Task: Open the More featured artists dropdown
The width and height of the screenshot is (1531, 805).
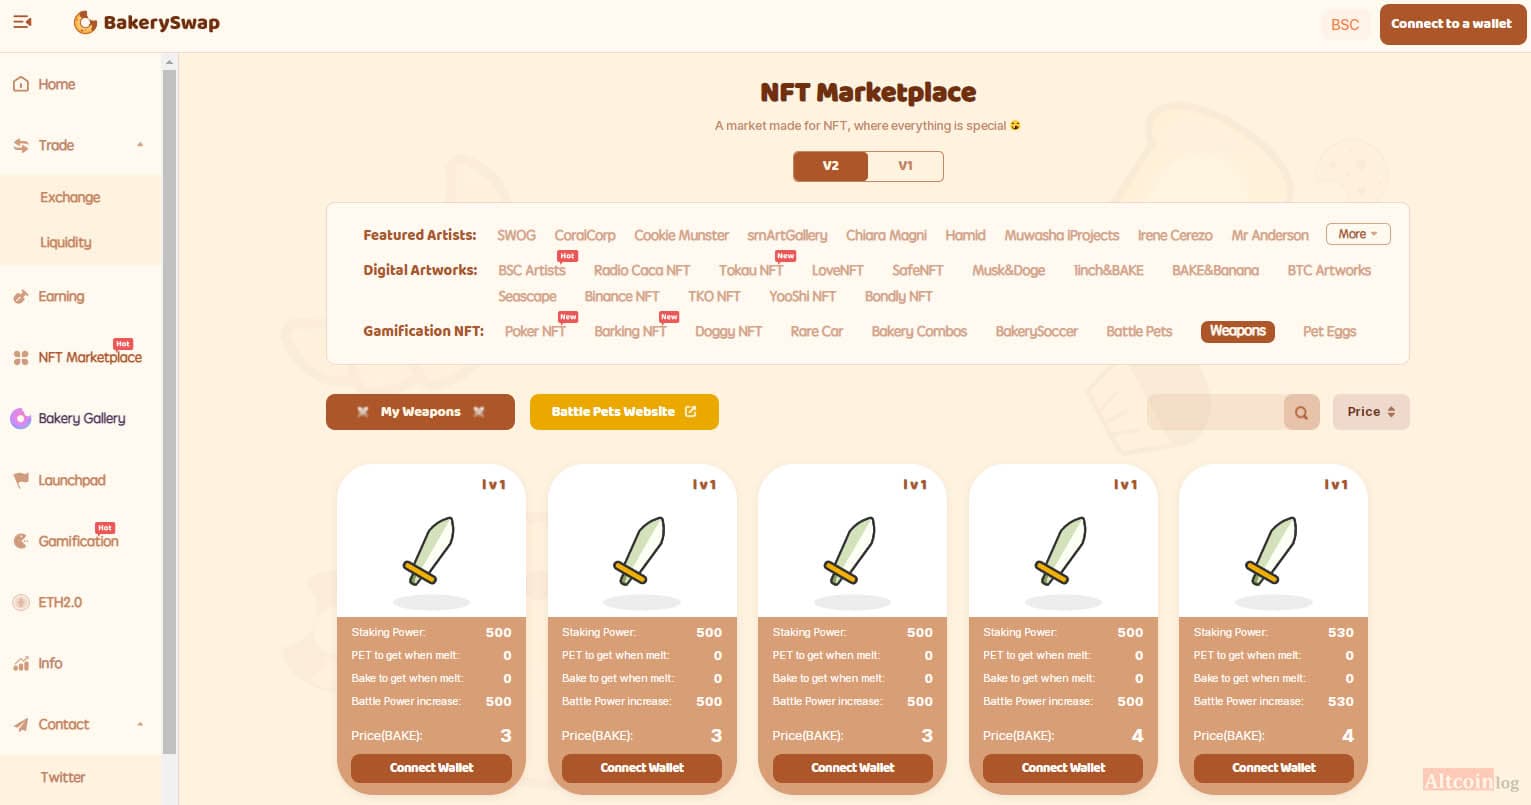Action: (x=1358, y=234)
